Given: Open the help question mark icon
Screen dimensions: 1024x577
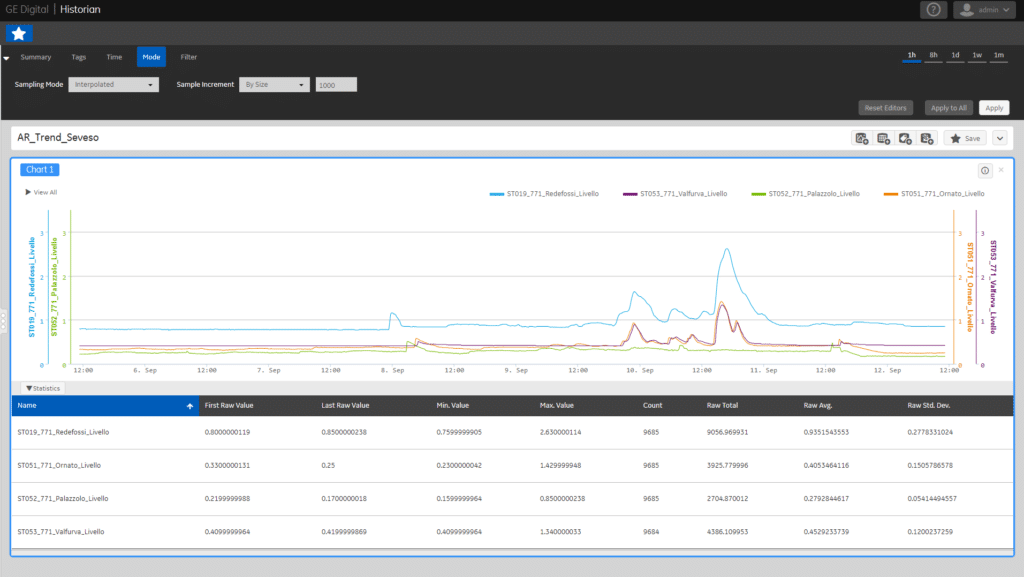Looking at the screenshot, I should coord(932,10).
